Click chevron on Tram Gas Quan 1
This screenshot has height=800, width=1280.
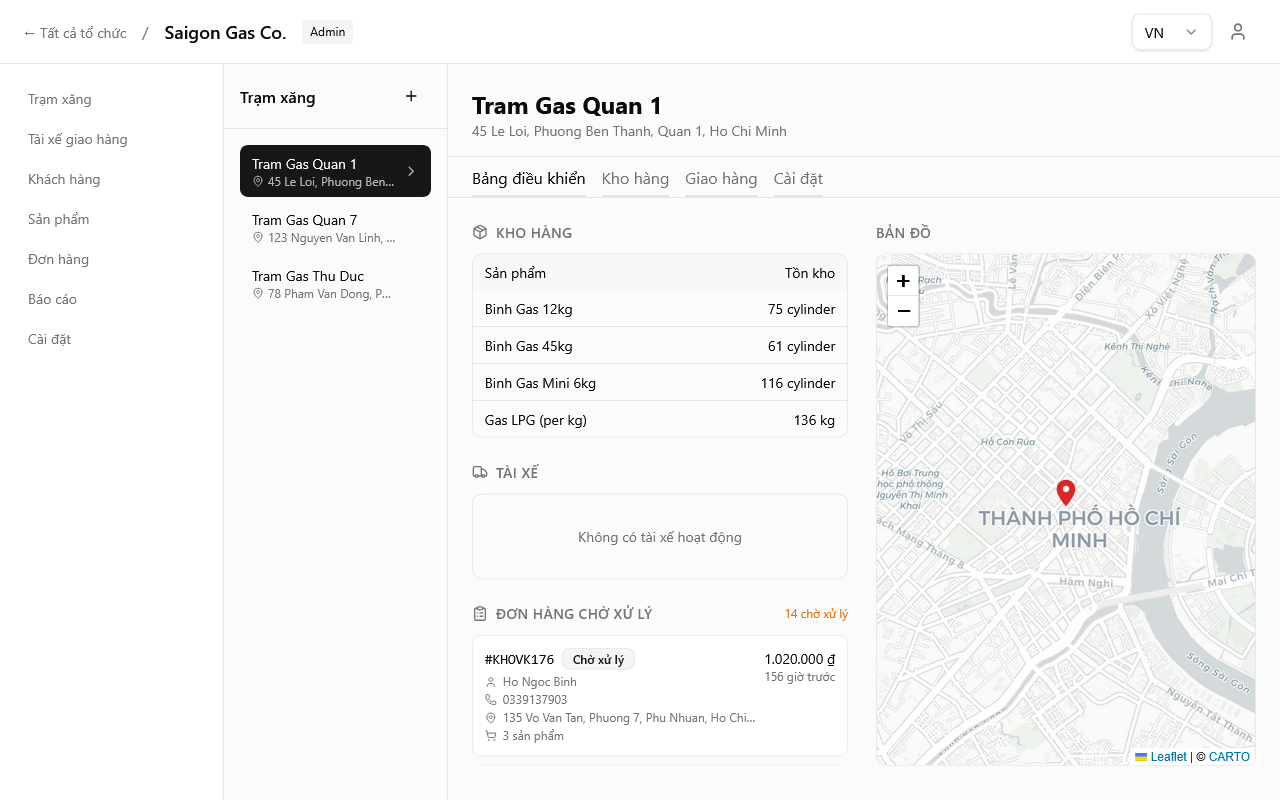pyautogui.click(x=411, y=171)
